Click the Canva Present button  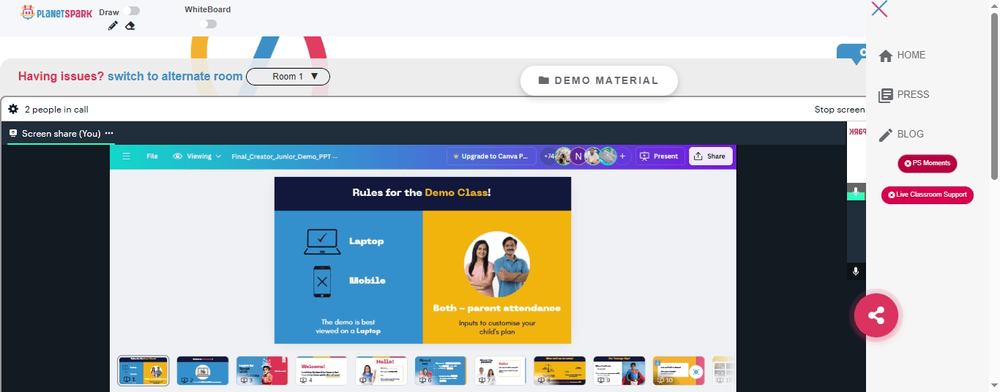[x=659, y=156]
